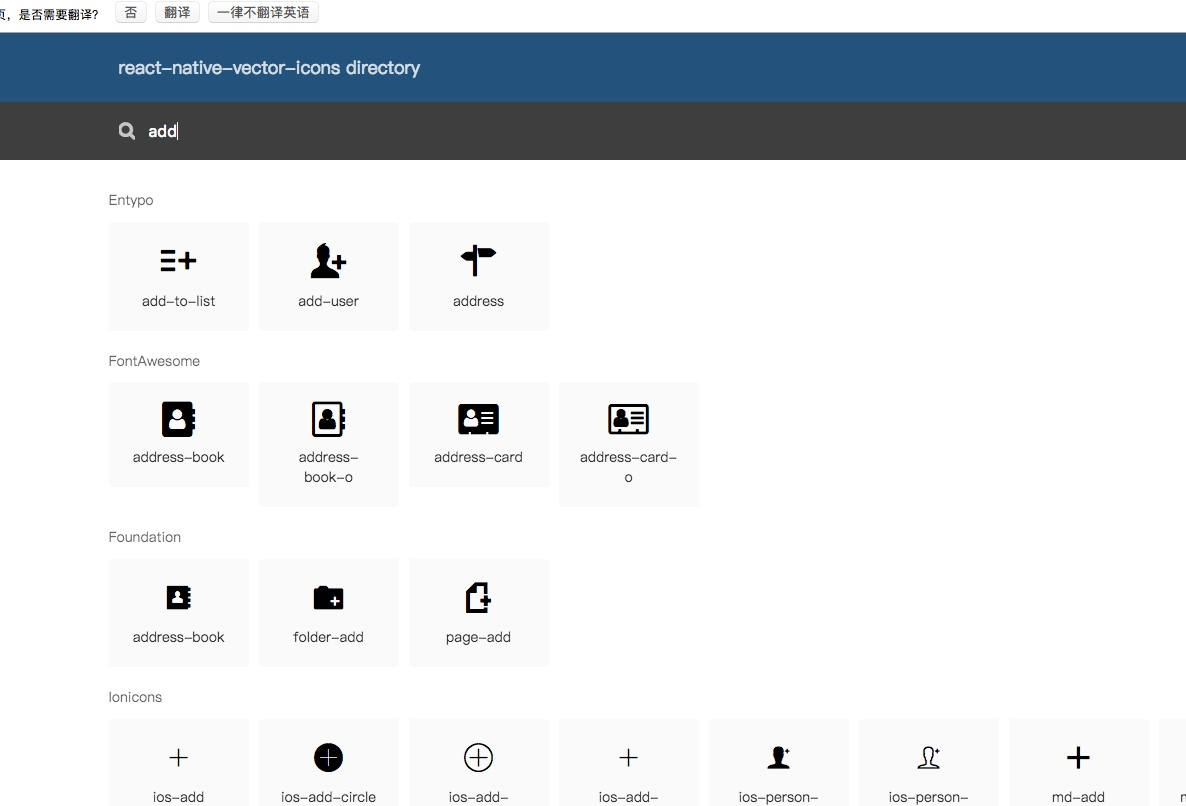Choose the md-add bold plus icon

[1078, 758]
